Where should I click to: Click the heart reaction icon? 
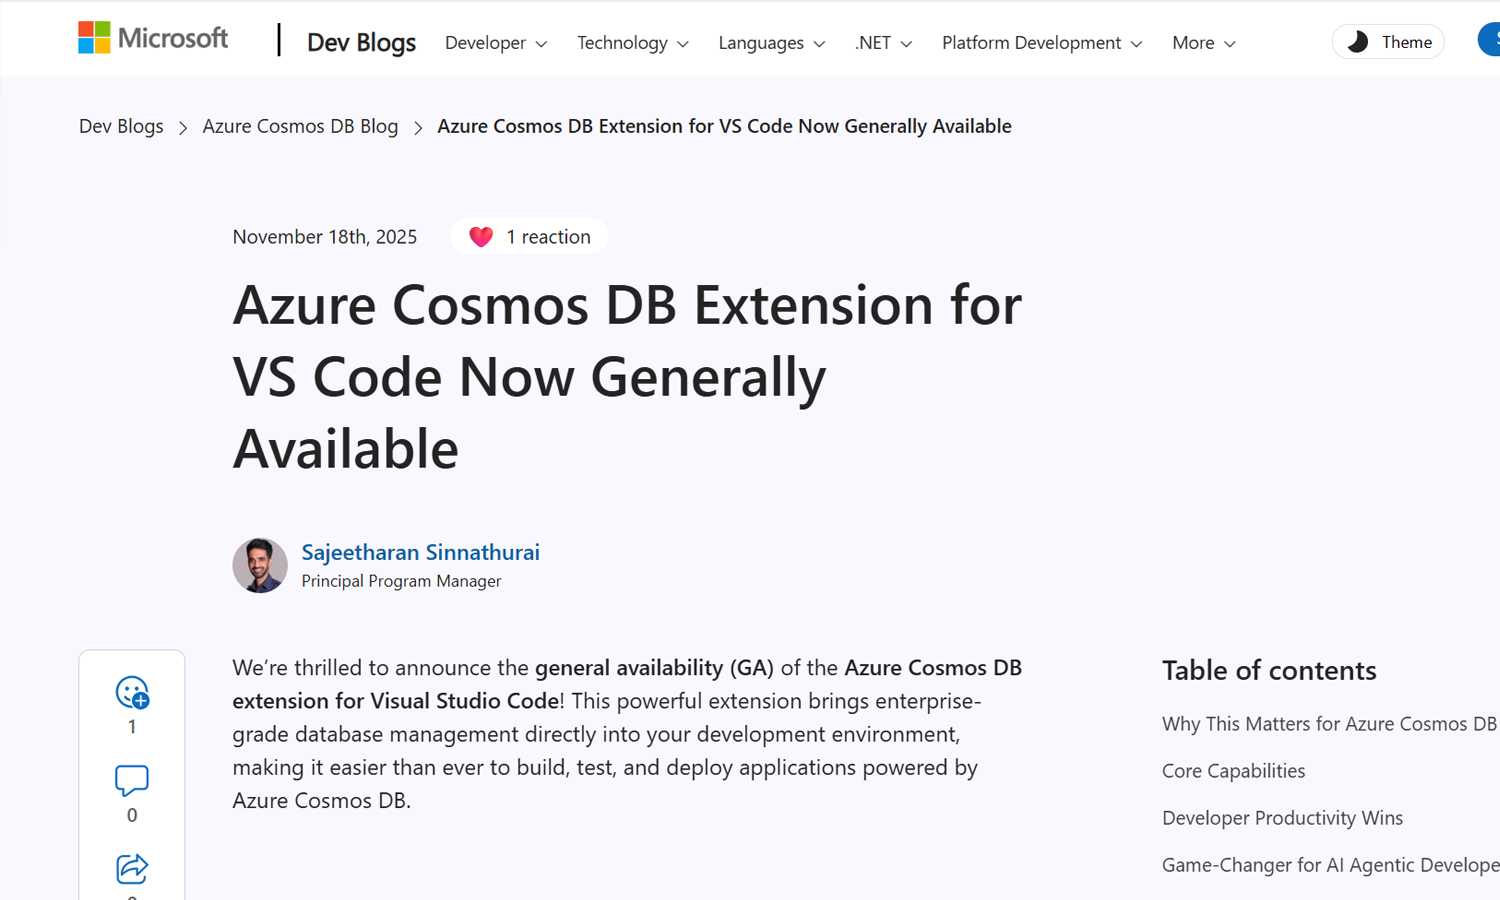481,237
